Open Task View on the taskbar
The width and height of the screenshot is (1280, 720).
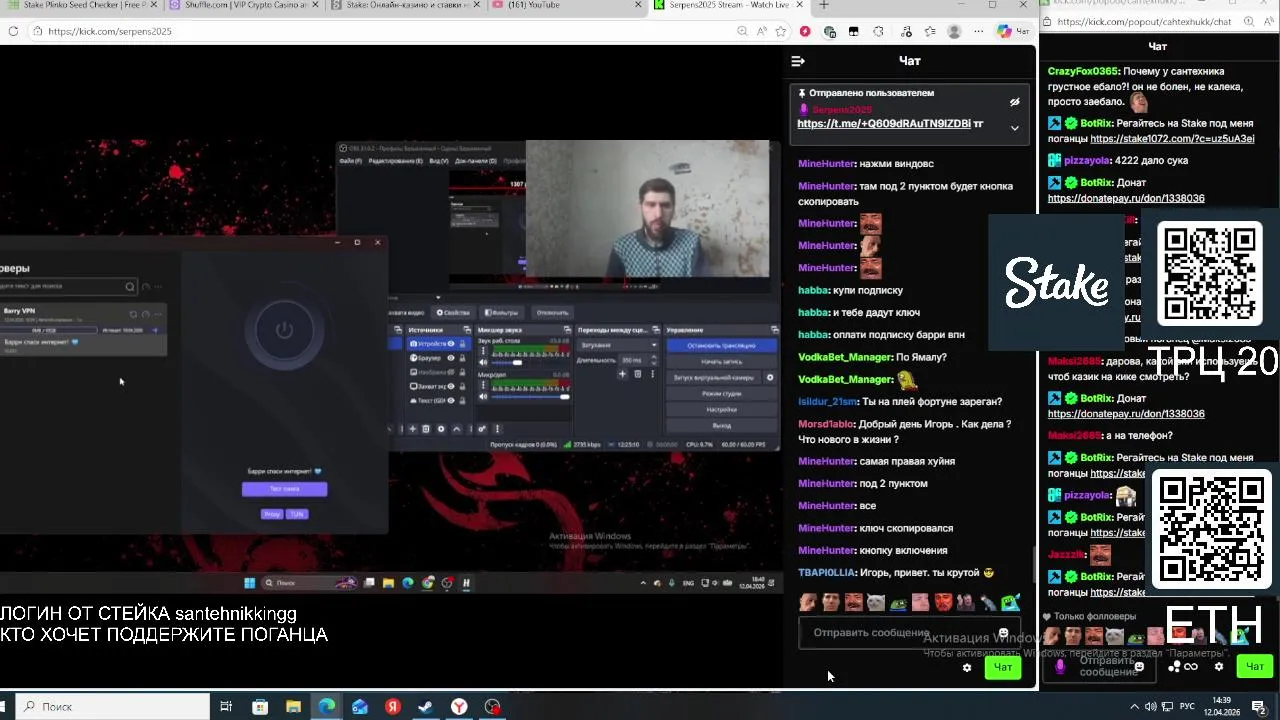[226, 706]
